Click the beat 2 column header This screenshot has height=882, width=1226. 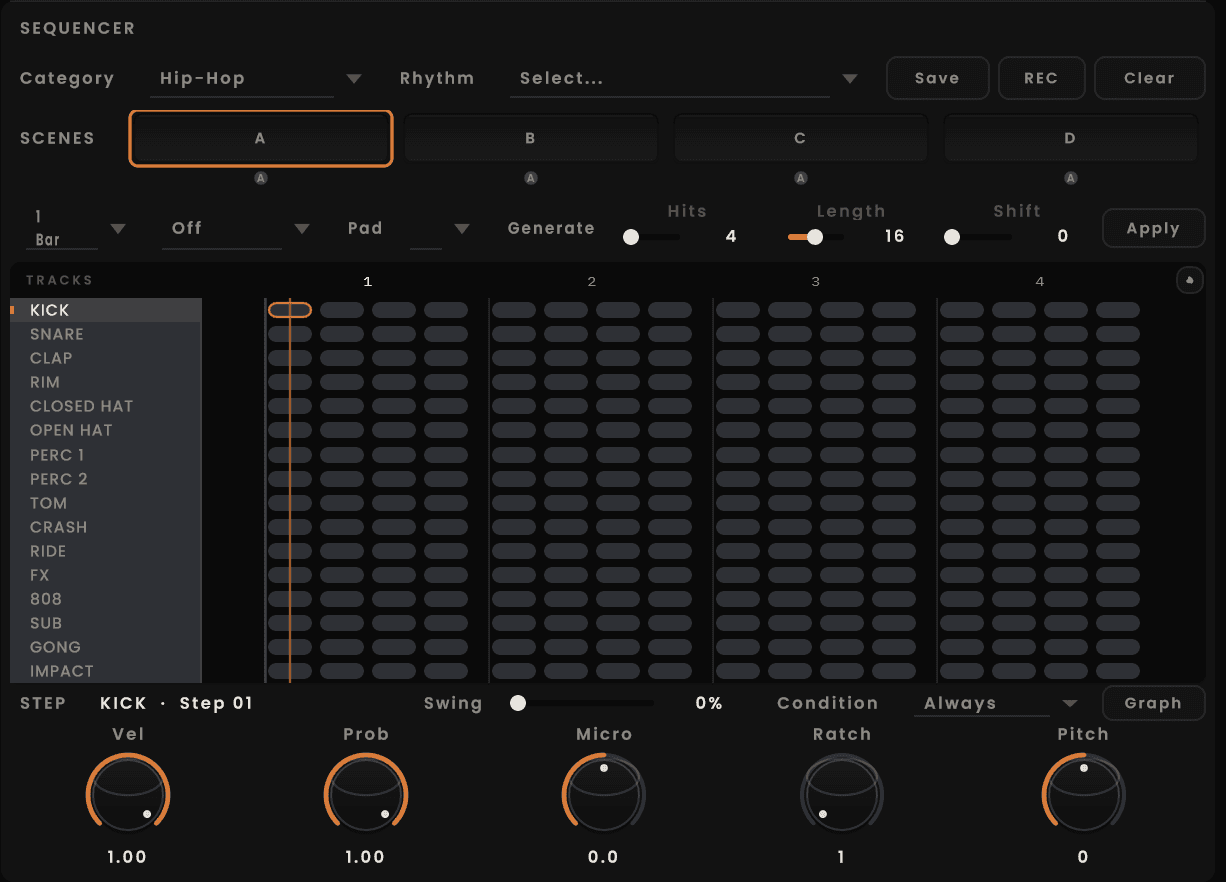[592, 282]
